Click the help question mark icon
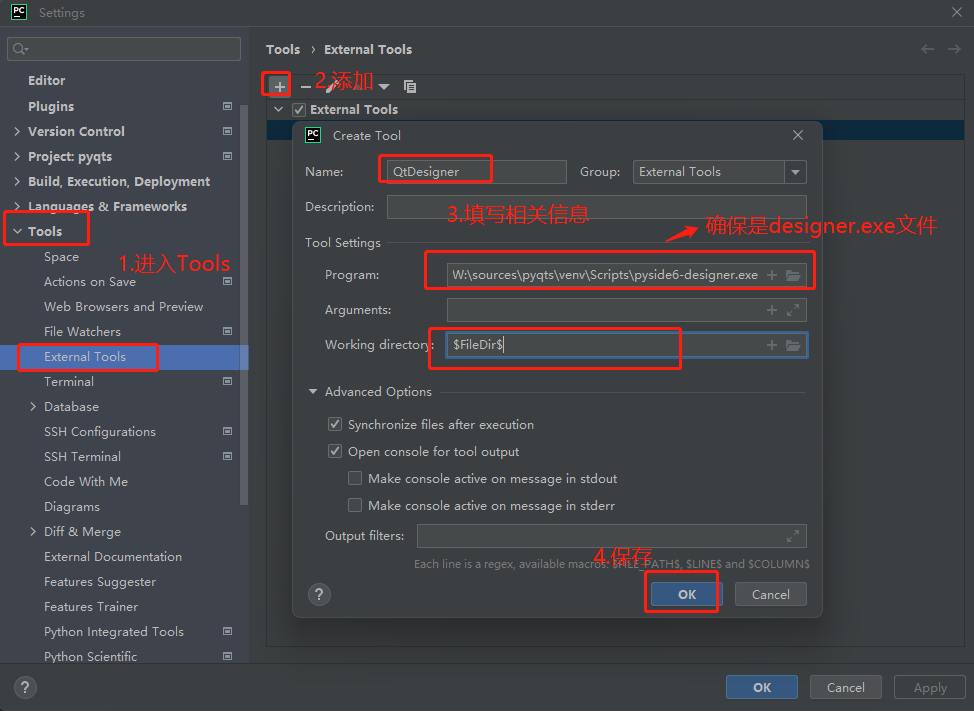The image size is (974, 711). pyautogui.click(x=319, y=594)
